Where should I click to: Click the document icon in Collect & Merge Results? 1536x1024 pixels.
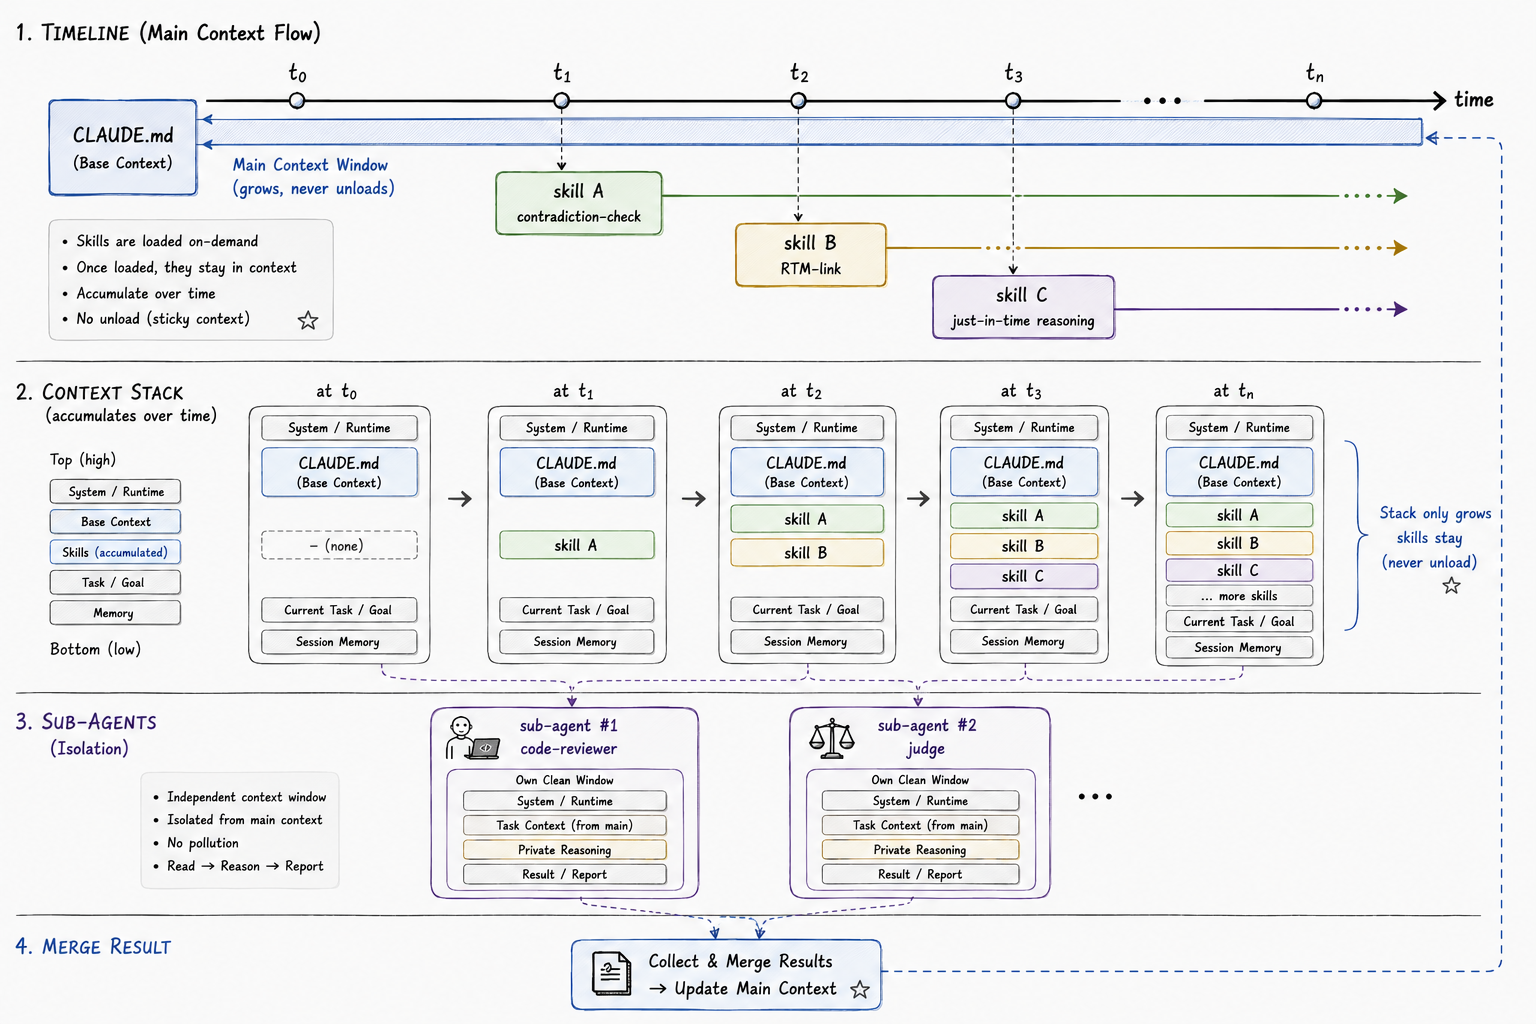click(x=612, y=974)
